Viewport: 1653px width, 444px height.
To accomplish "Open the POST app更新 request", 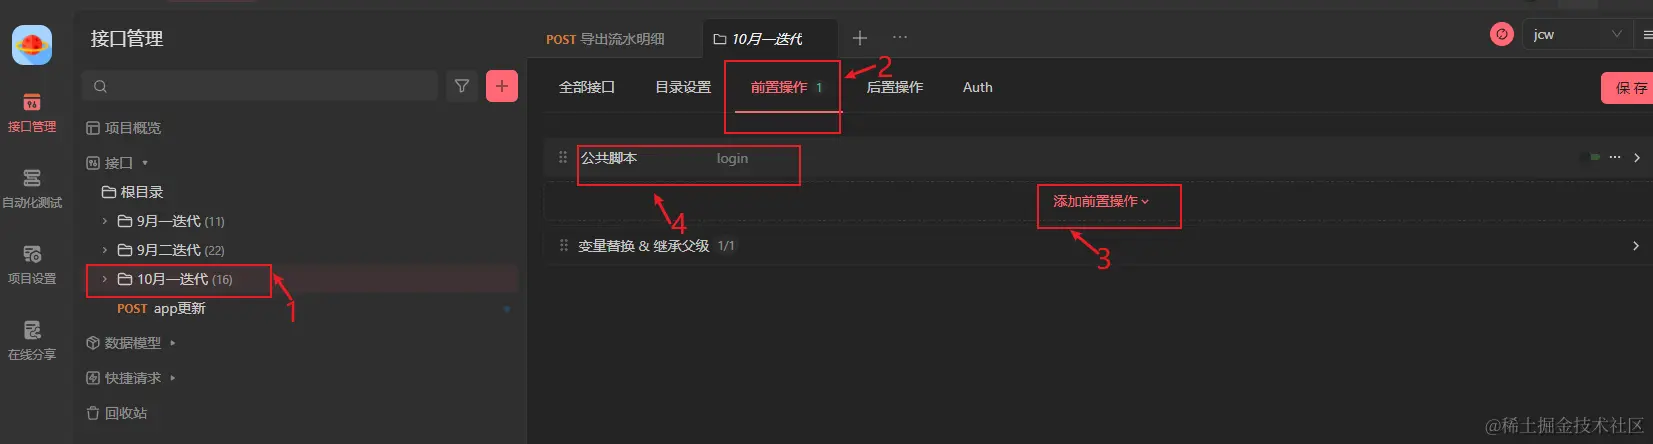I will click(161, 309).
